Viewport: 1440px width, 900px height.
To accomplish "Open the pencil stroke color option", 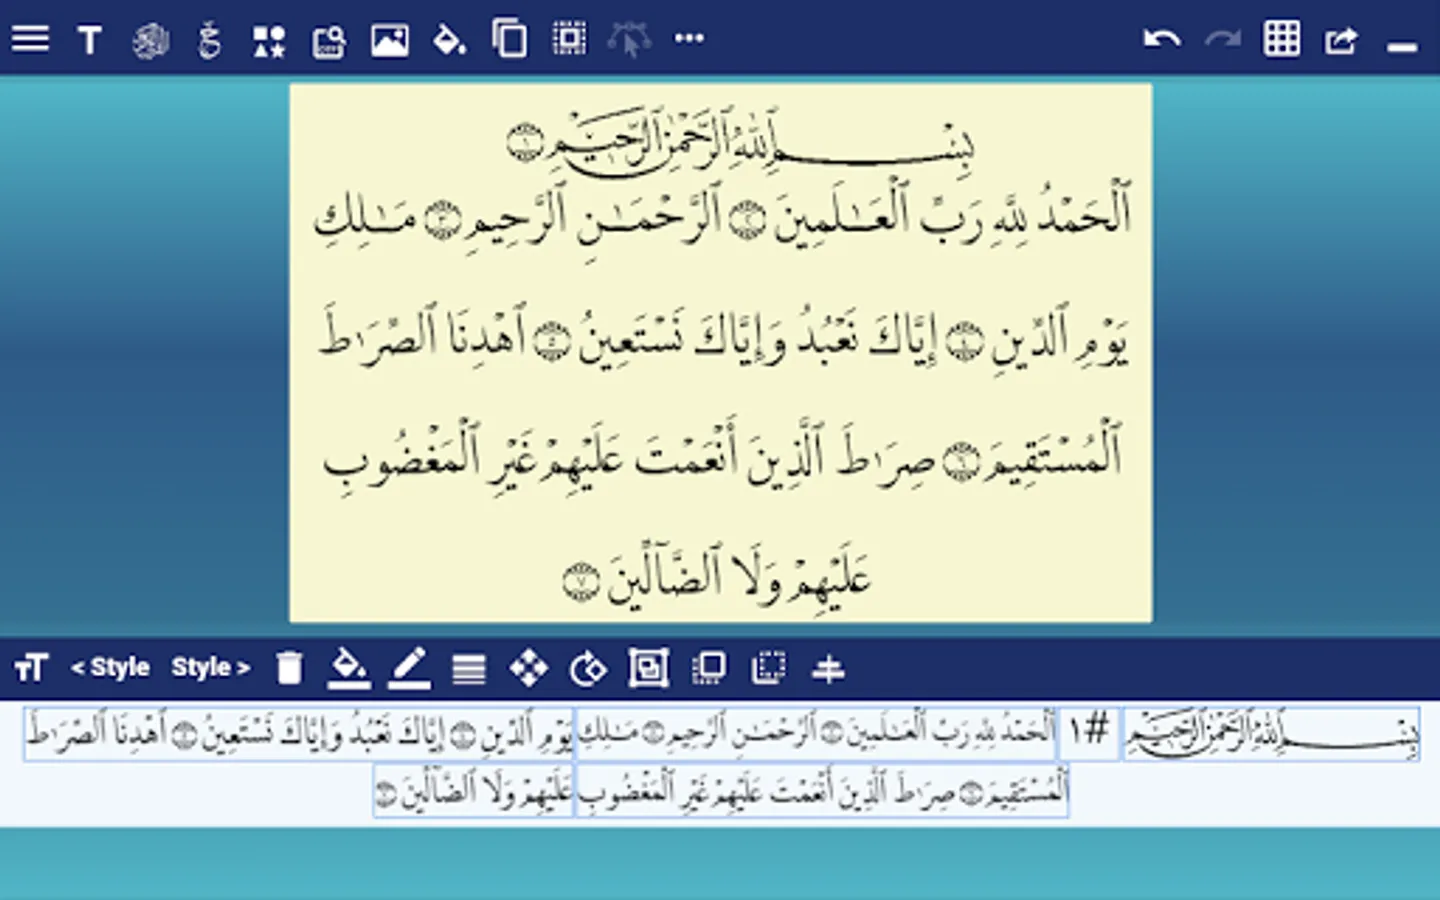I will [x=409, y=667].
